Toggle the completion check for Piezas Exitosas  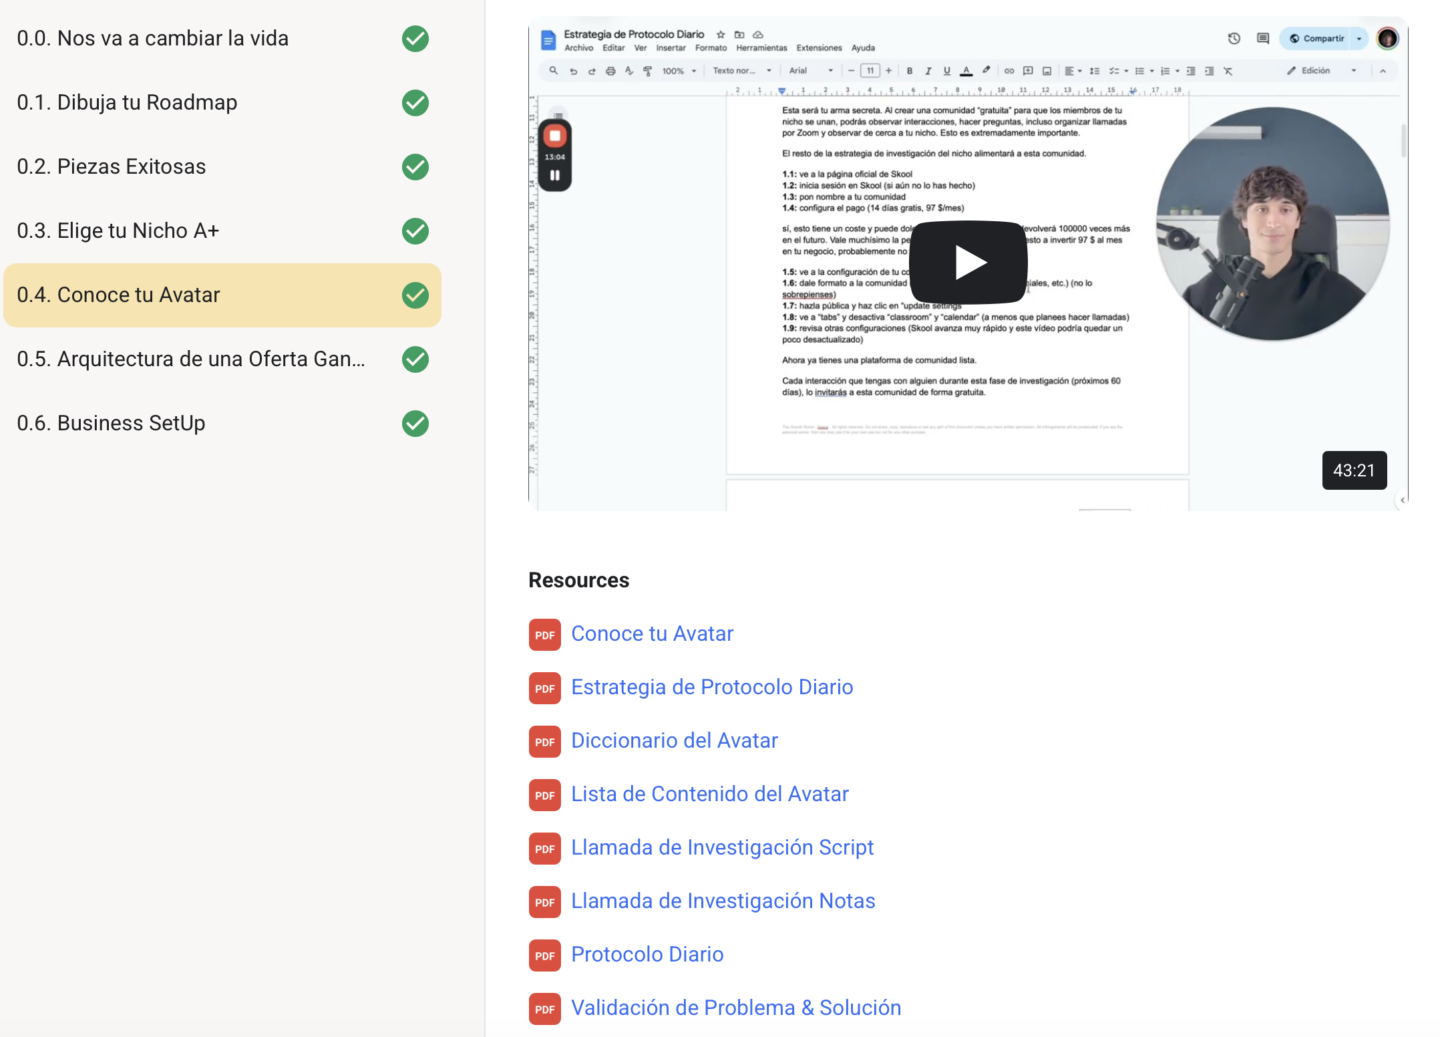click(x=415, y=167)
